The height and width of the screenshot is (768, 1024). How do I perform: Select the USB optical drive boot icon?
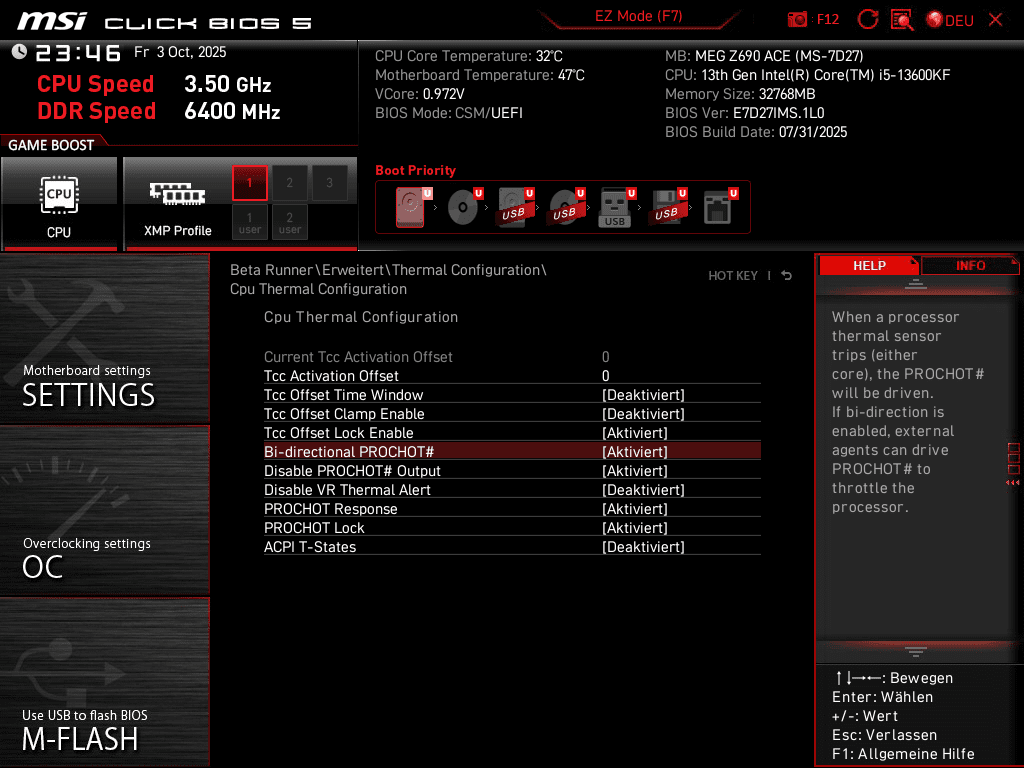tap(566, 207)
